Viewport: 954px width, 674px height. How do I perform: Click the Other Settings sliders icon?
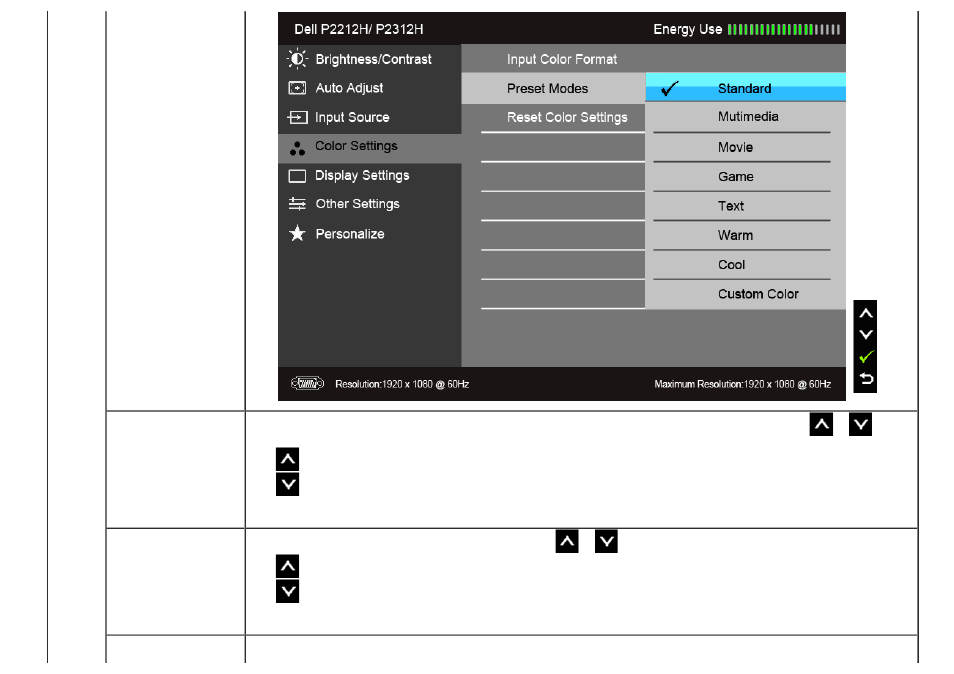point(297,204)
